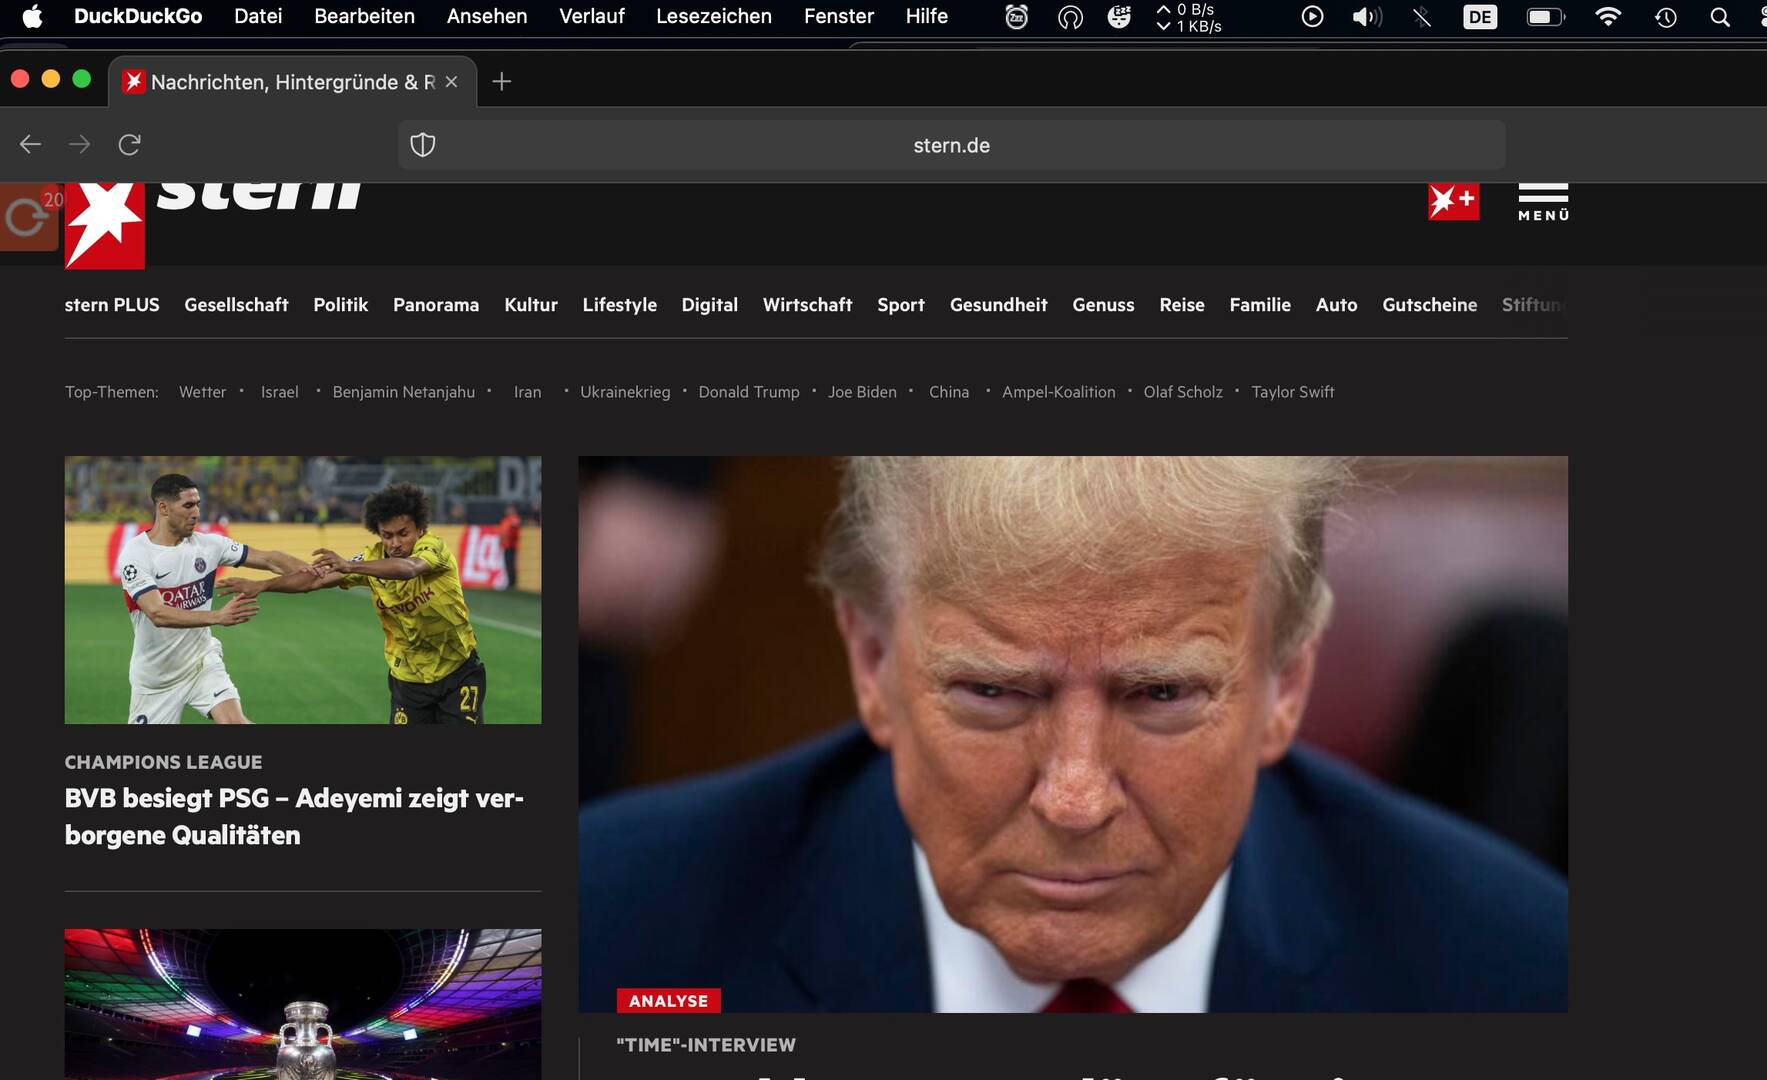
Task: Click the stern star logo
Action: 104,225
